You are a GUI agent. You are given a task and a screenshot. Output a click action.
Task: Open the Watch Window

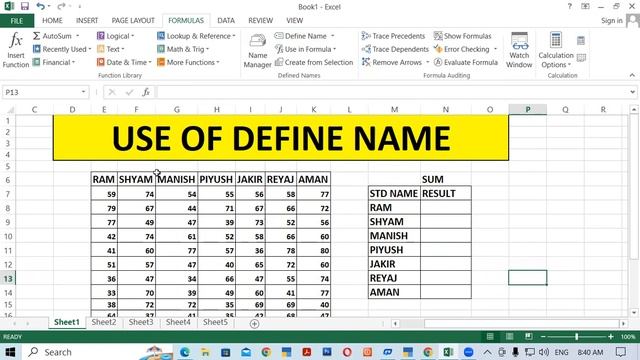click(519, 50)
